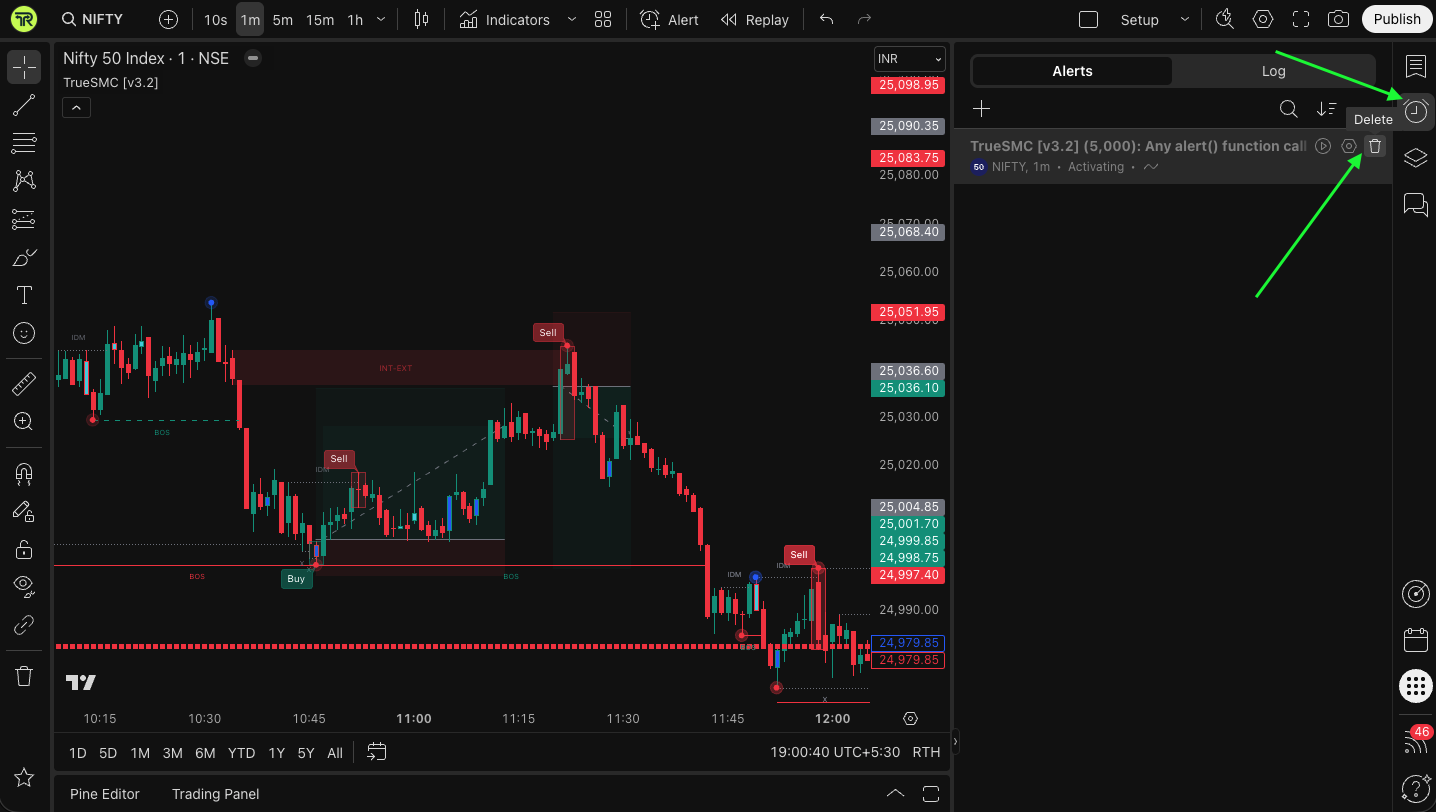
Task: Click the Publish button
Action: click(1396, 19)
